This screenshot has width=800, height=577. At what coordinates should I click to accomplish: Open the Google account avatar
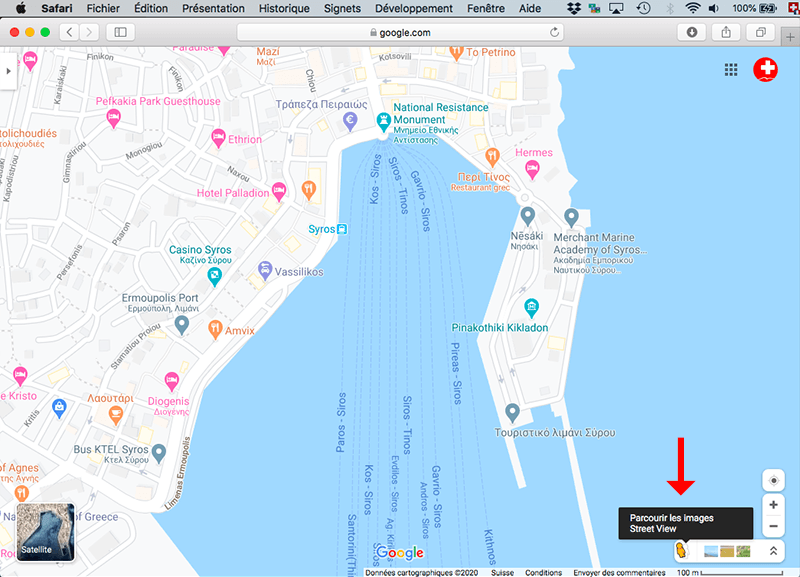[x=765, y=69]
